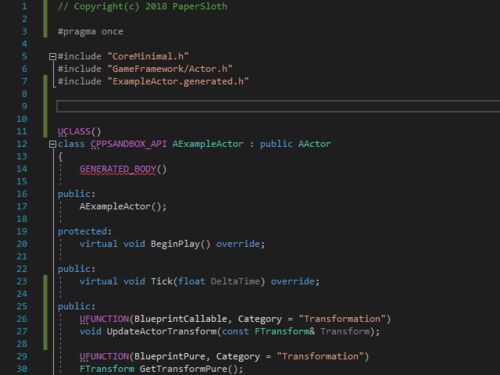This screenshot has height=375, width=500.
Task: Click the DeltaTime parameter
Action: (x=235, y=281)
